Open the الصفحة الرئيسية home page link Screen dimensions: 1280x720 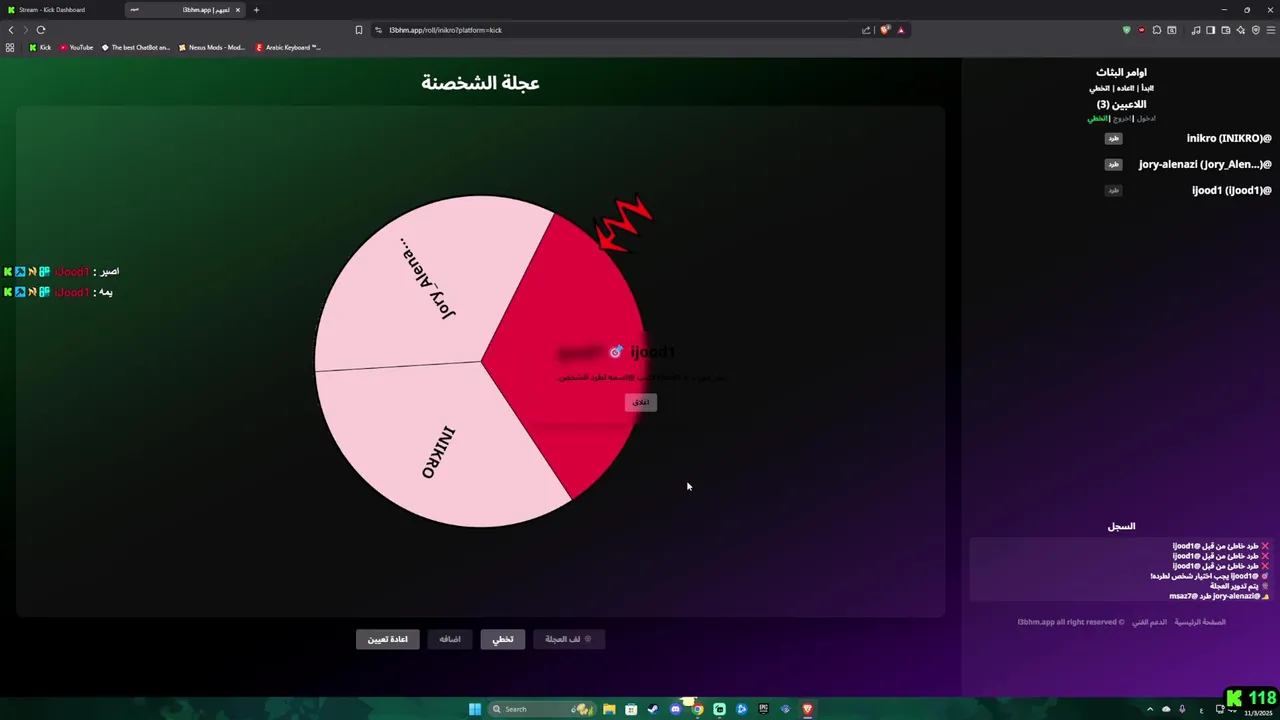(1200, 622)
